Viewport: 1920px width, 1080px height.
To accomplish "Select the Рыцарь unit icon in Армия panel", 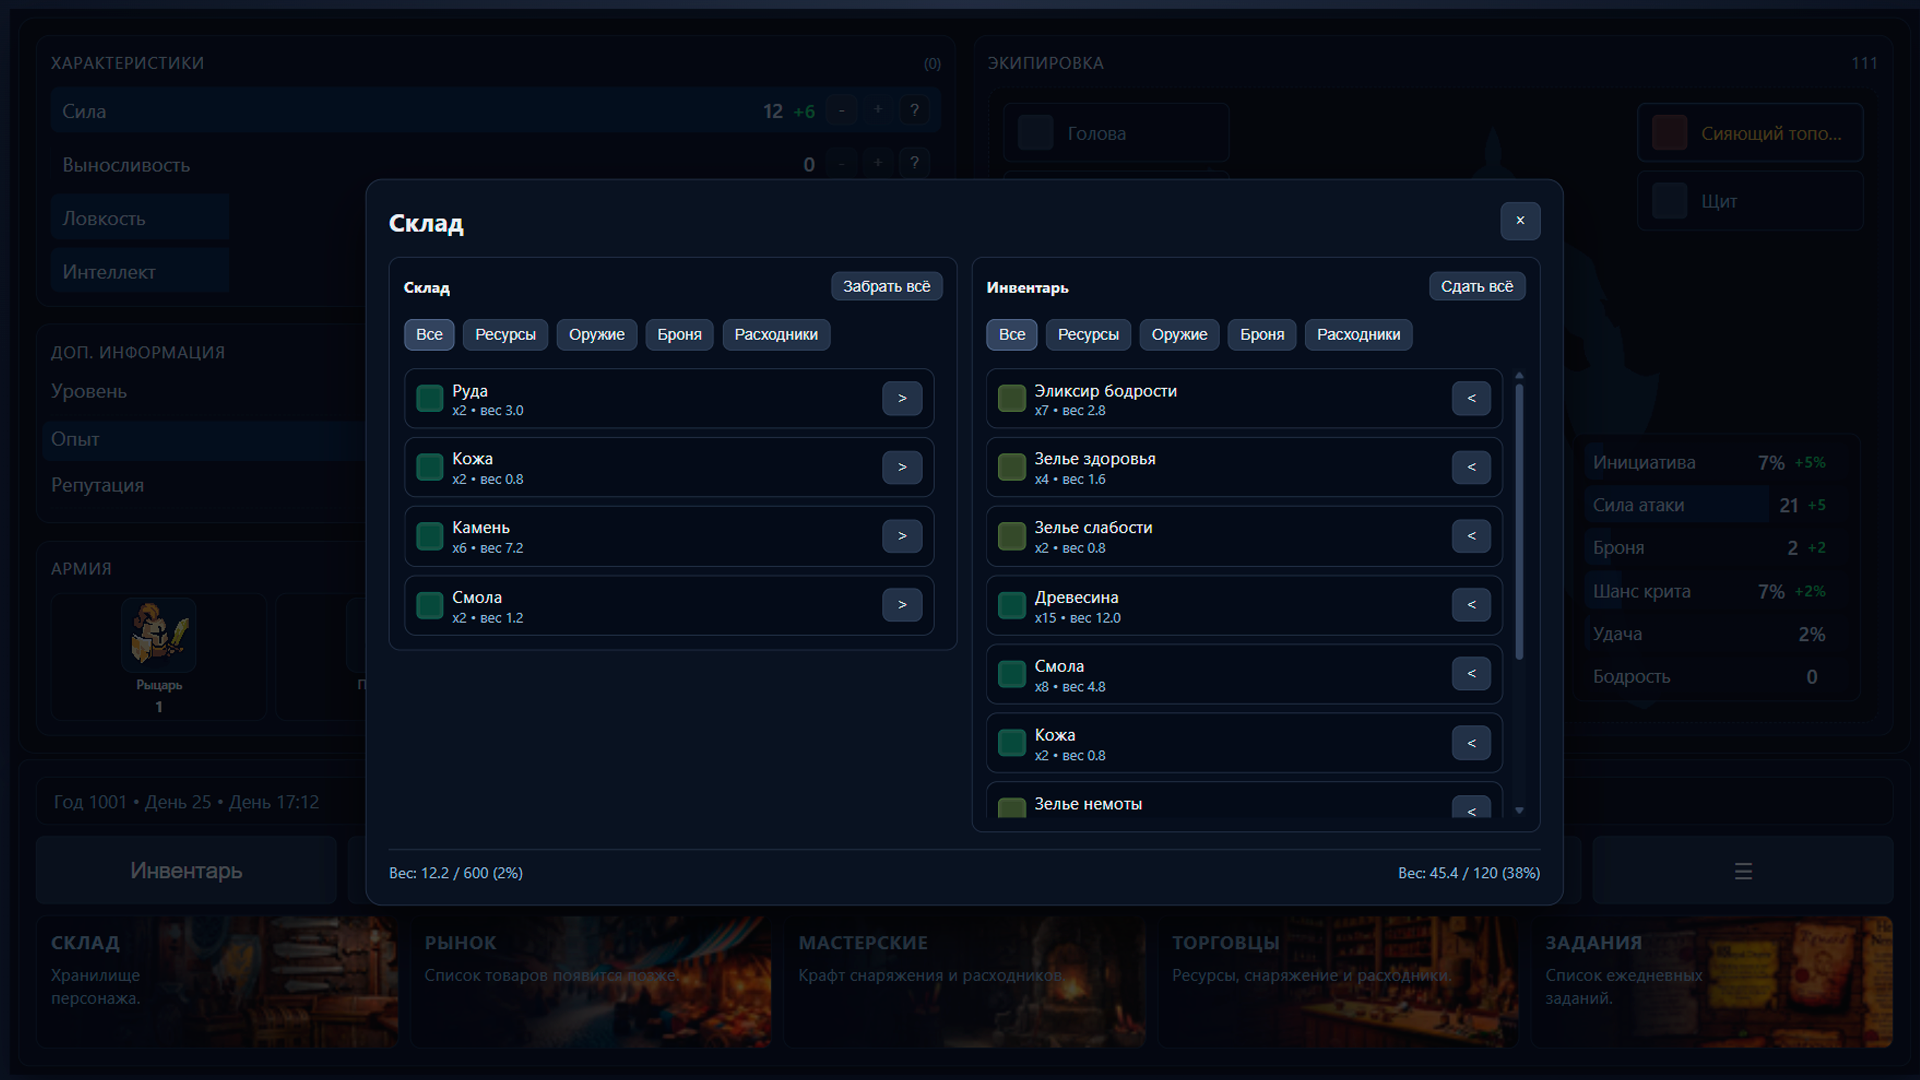I will (x=157, y=634).
